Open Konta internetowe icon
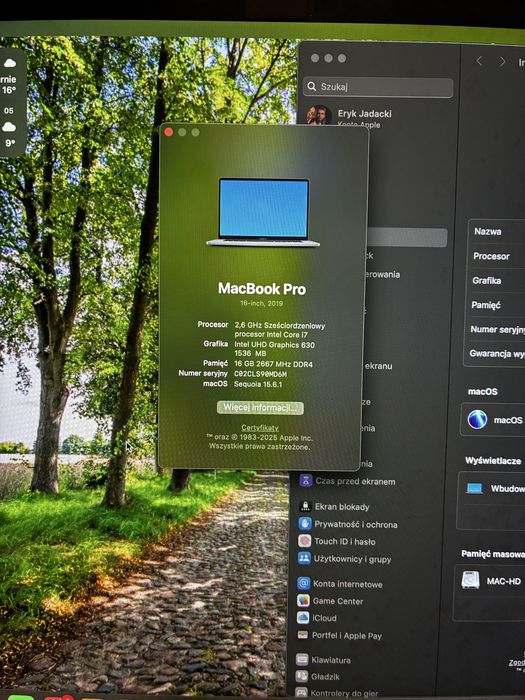Screen dimensions: 525x700 (304, 583)
